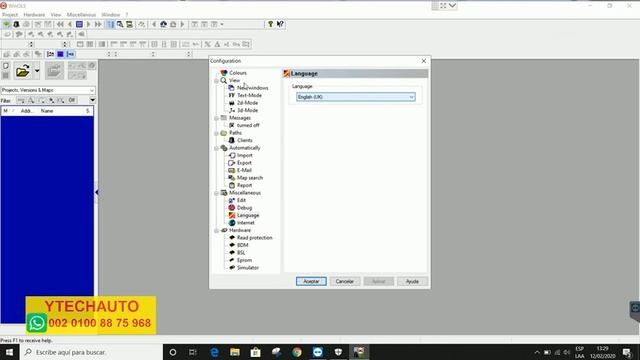Image resolution: width=640 pixels, height=360 pixels.
Task: Click the home with up-arrow toolbar icon
Action: point(163,24)
